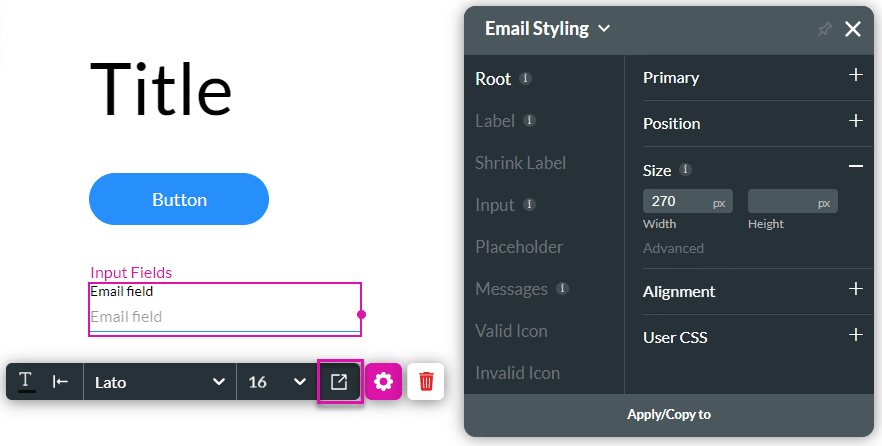Expand the Primary section
882x446 pixels.
tap(855, 76)
